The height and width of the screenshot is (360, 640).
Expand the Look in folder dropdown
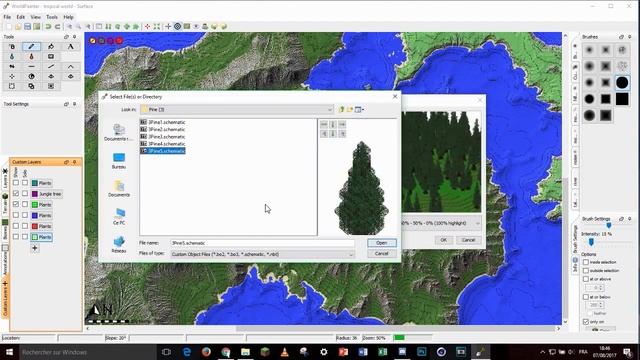(330, 109)
